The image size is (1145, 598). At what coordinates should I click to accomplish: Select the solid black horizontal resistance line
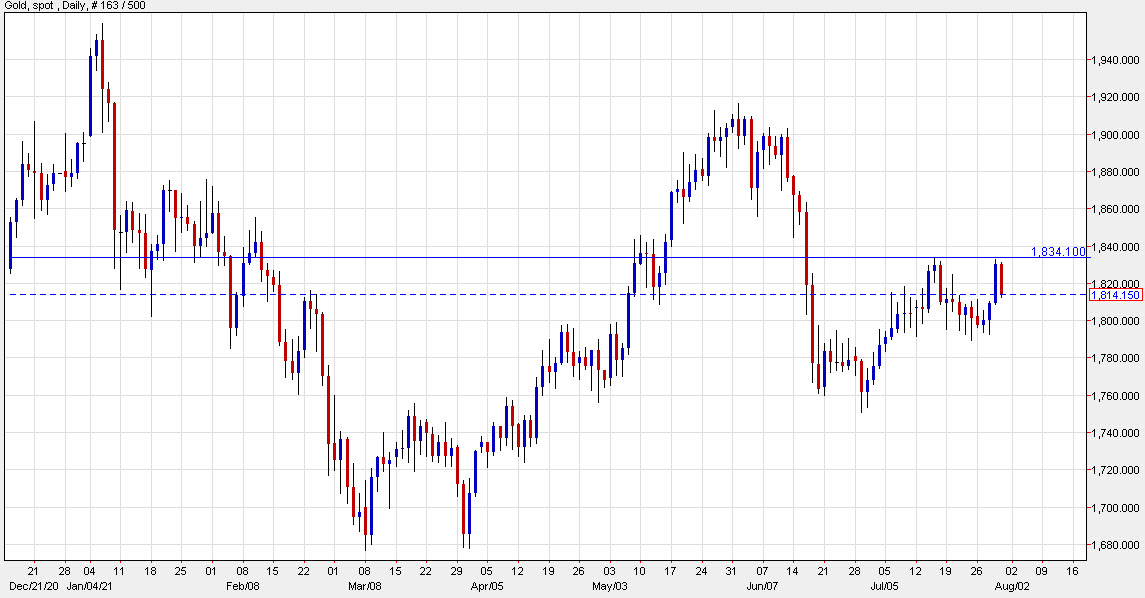pyautogui.click(x=500, y=258)
